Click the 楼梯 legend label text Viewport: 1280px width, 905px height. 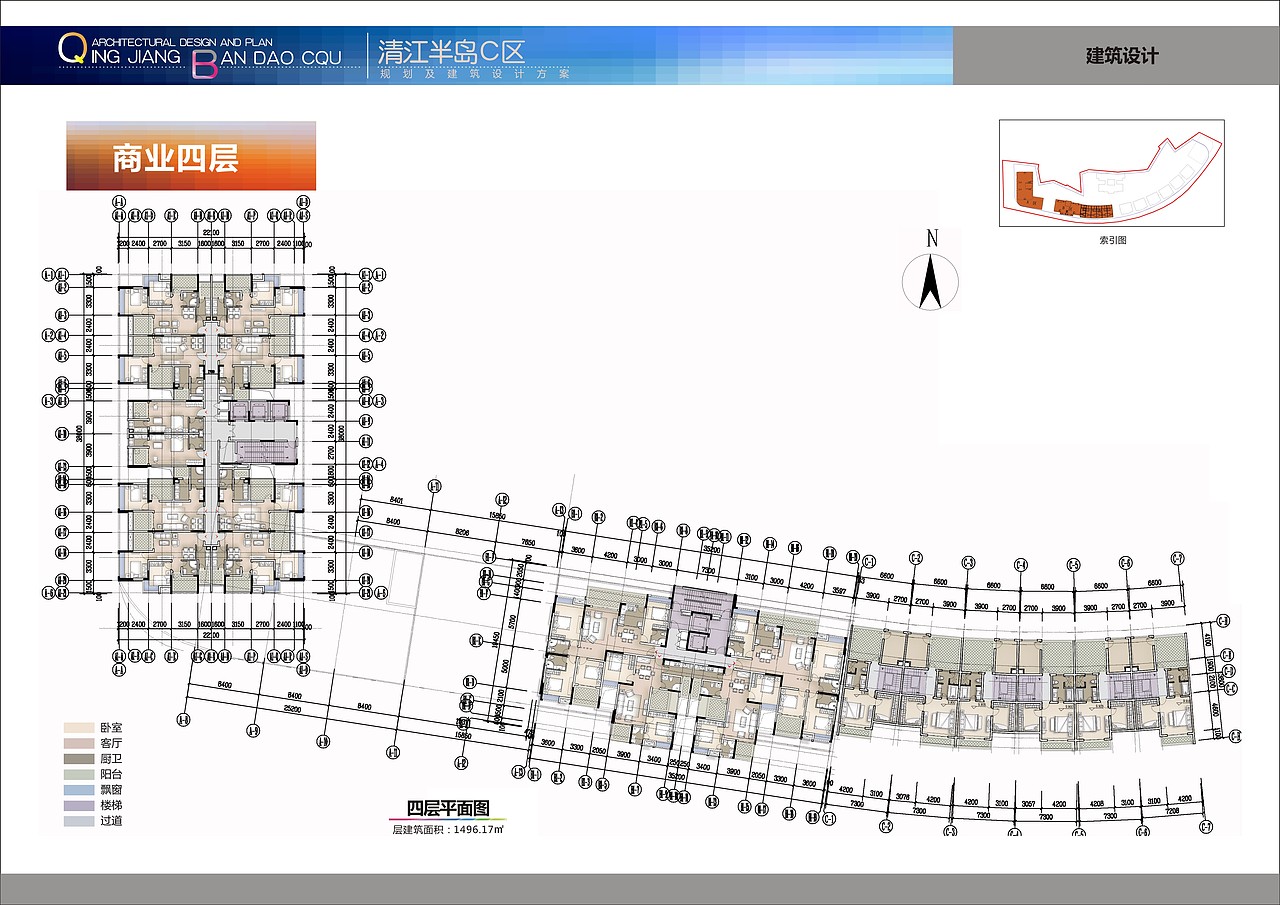pos(111,806)
